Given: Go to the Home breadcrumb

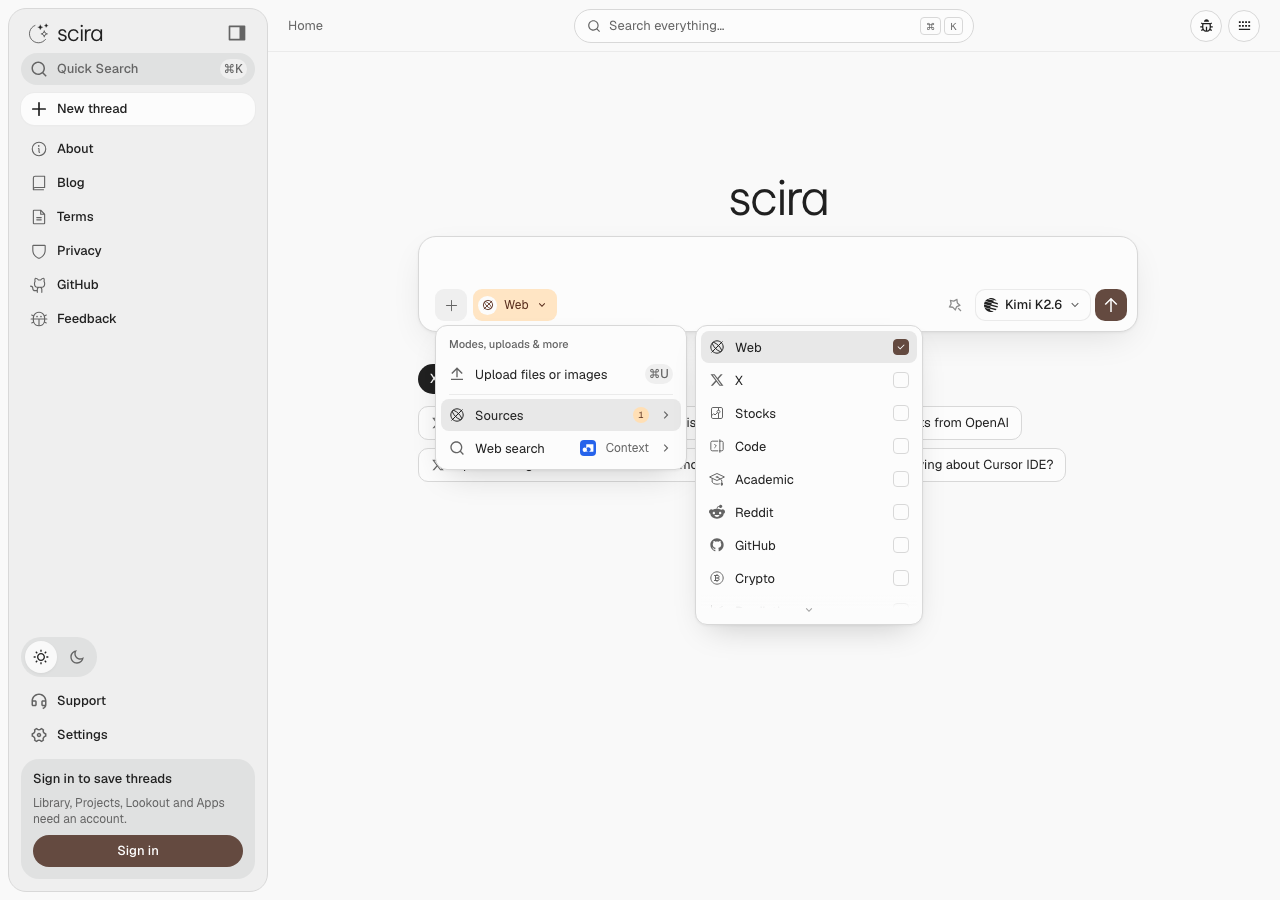Looking at the screenshot, I should click(x=305, y=26).
